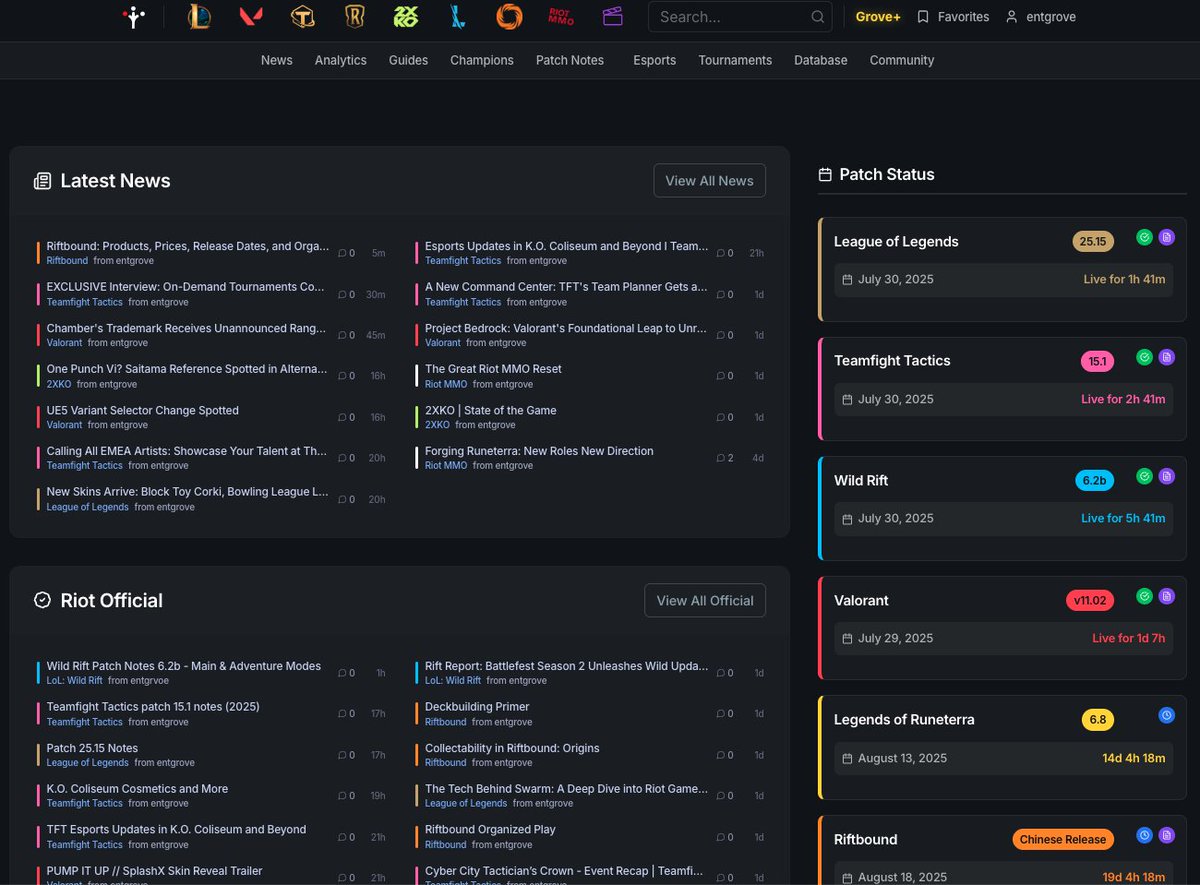This screenshot has height=885, width=1200.
Task: Open purple patch notes icon for League of Legends
Action: (x=1167, y=238)
